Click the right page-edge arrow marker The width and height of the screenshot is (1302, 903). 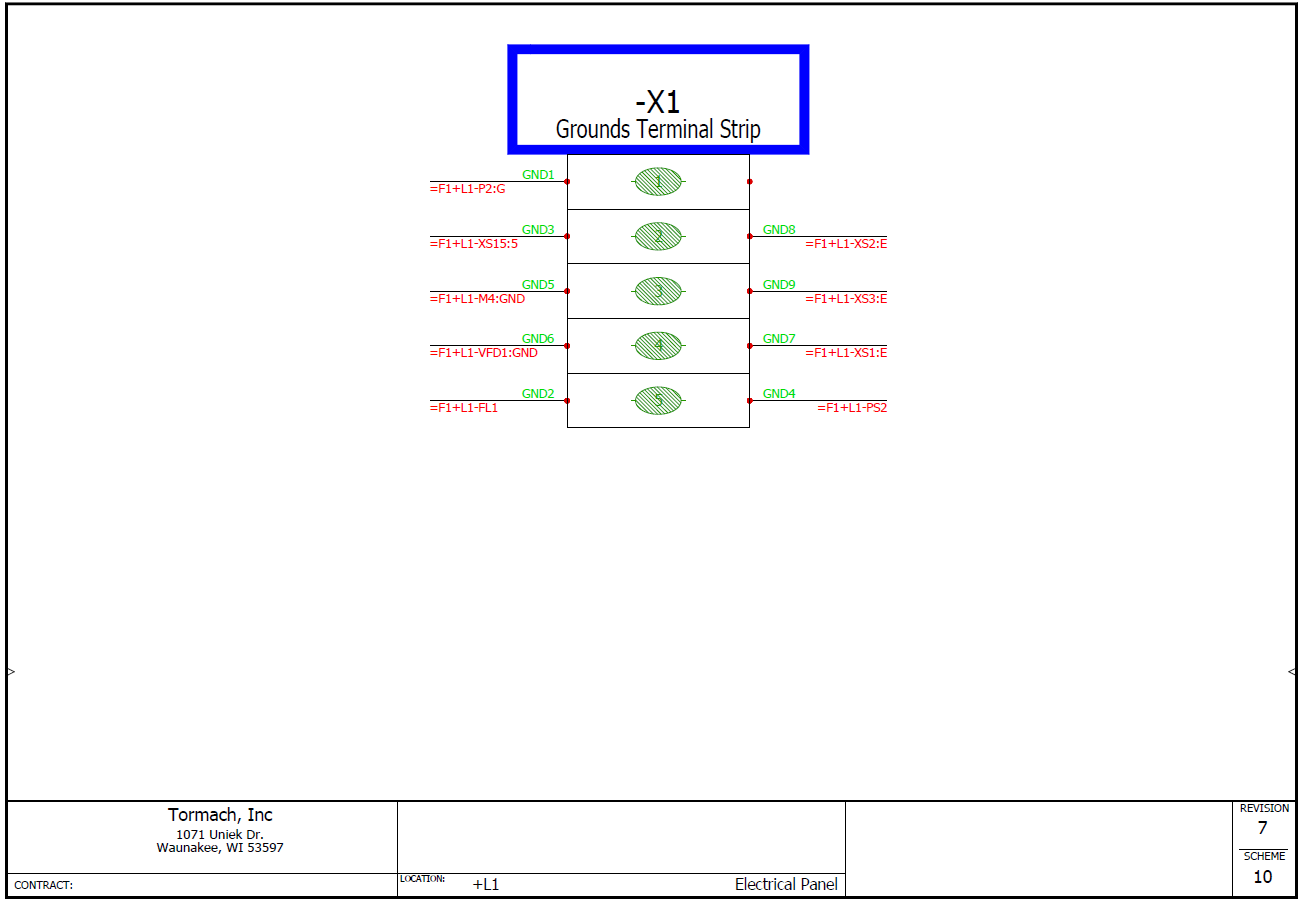[1291, 672]
